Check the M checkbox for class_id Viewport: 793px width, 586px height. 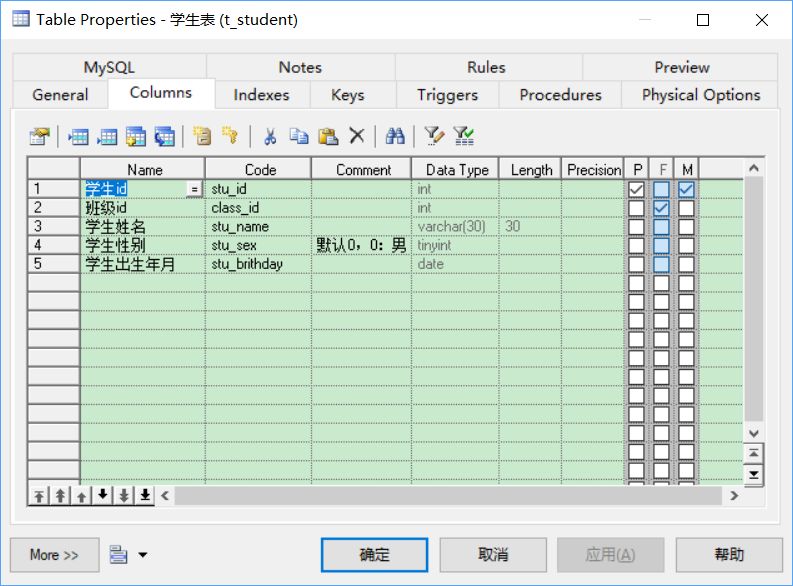(686, 208)
